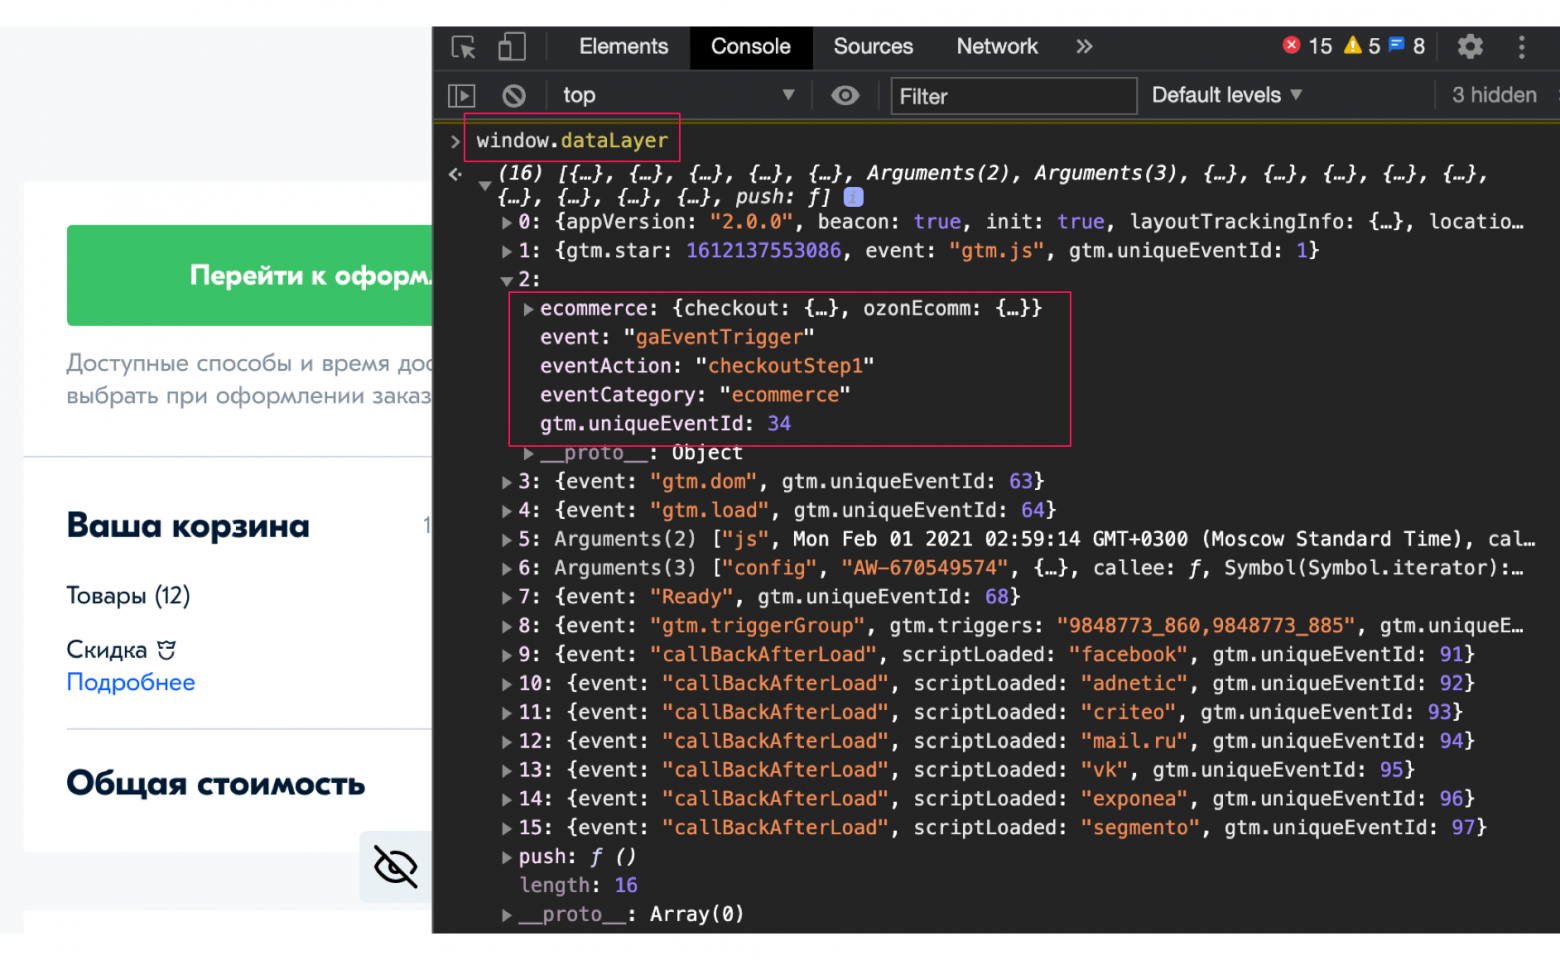Click the Общая стоимость heading
The image size is (1560, 960).
pyautogui.click(x=216, y=783)
